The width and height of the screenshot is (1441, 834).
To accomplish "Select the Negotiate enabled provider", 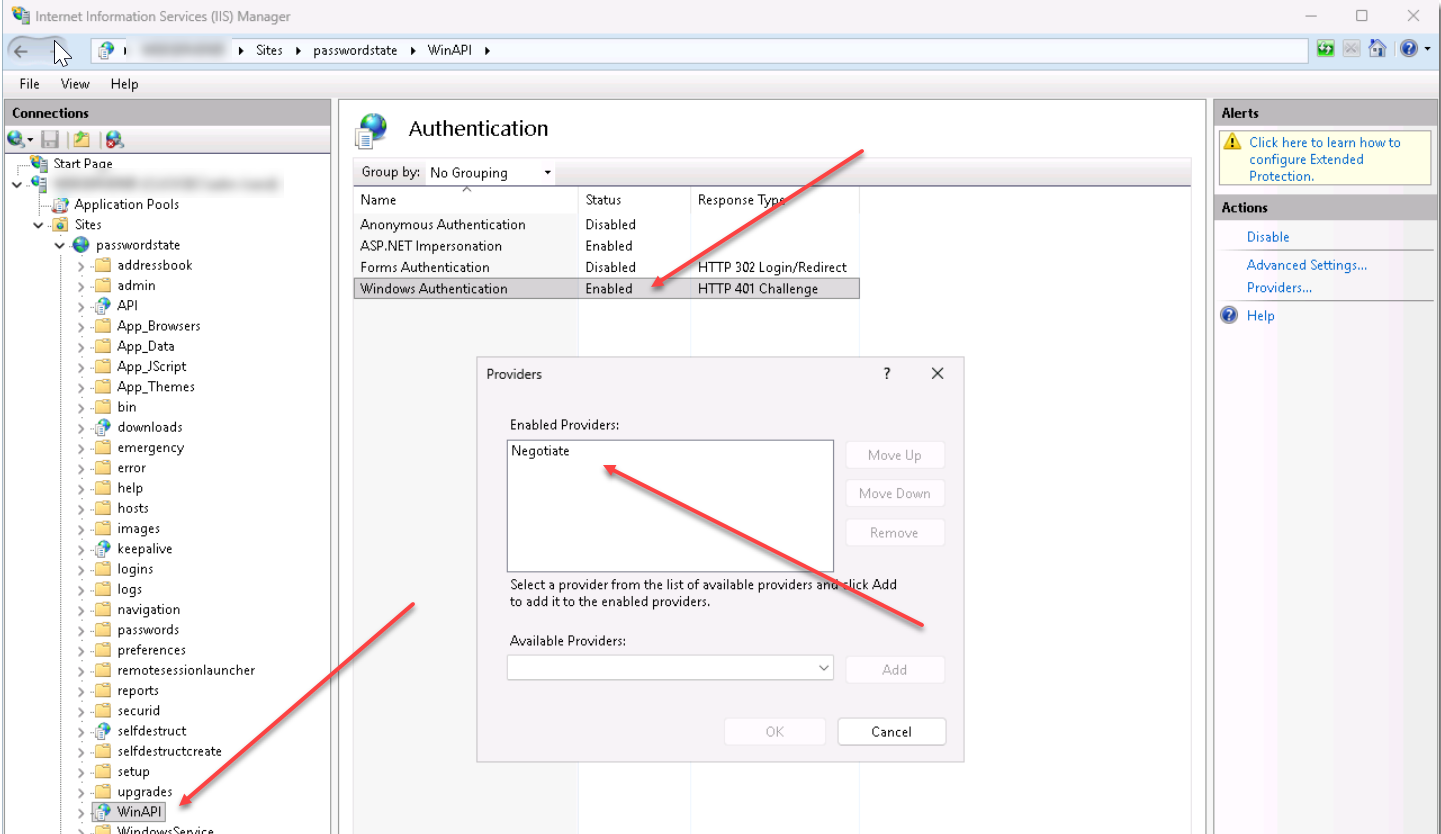I will 540,451.
